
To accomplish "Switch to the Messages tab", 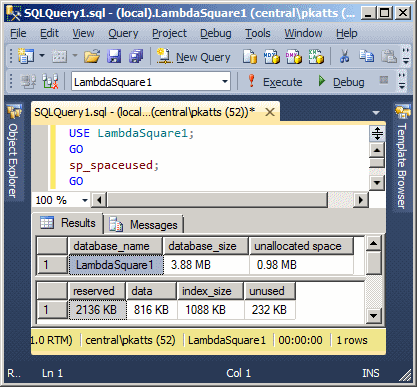I will [x=144, y=225].
